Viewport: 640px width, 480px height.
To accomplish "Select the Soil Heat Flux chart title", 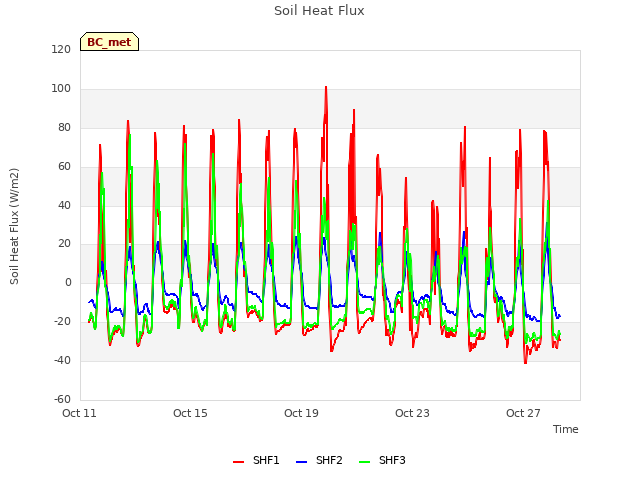I will point(319,11).
